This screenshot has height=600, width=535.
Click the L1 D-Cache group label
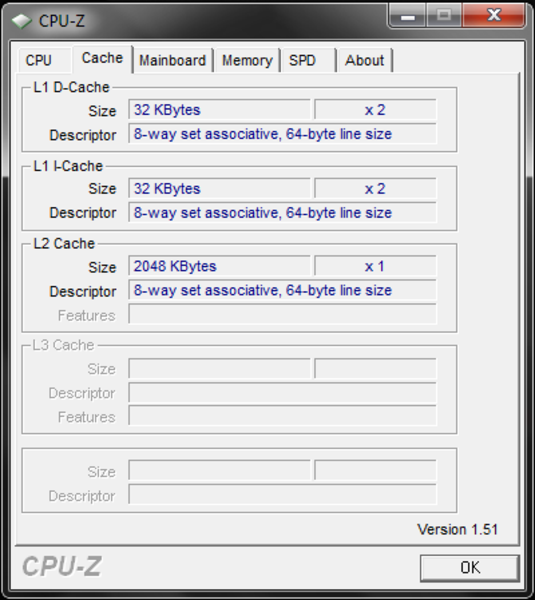point(72,87)
